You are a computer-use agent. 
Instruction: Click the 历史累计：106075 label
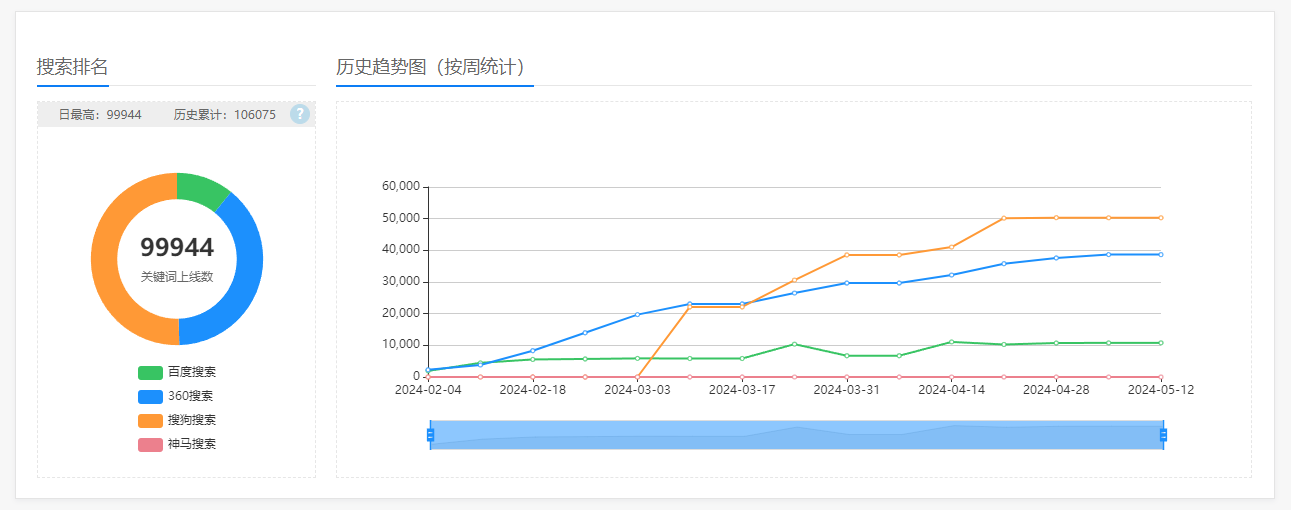coord(225,115)
